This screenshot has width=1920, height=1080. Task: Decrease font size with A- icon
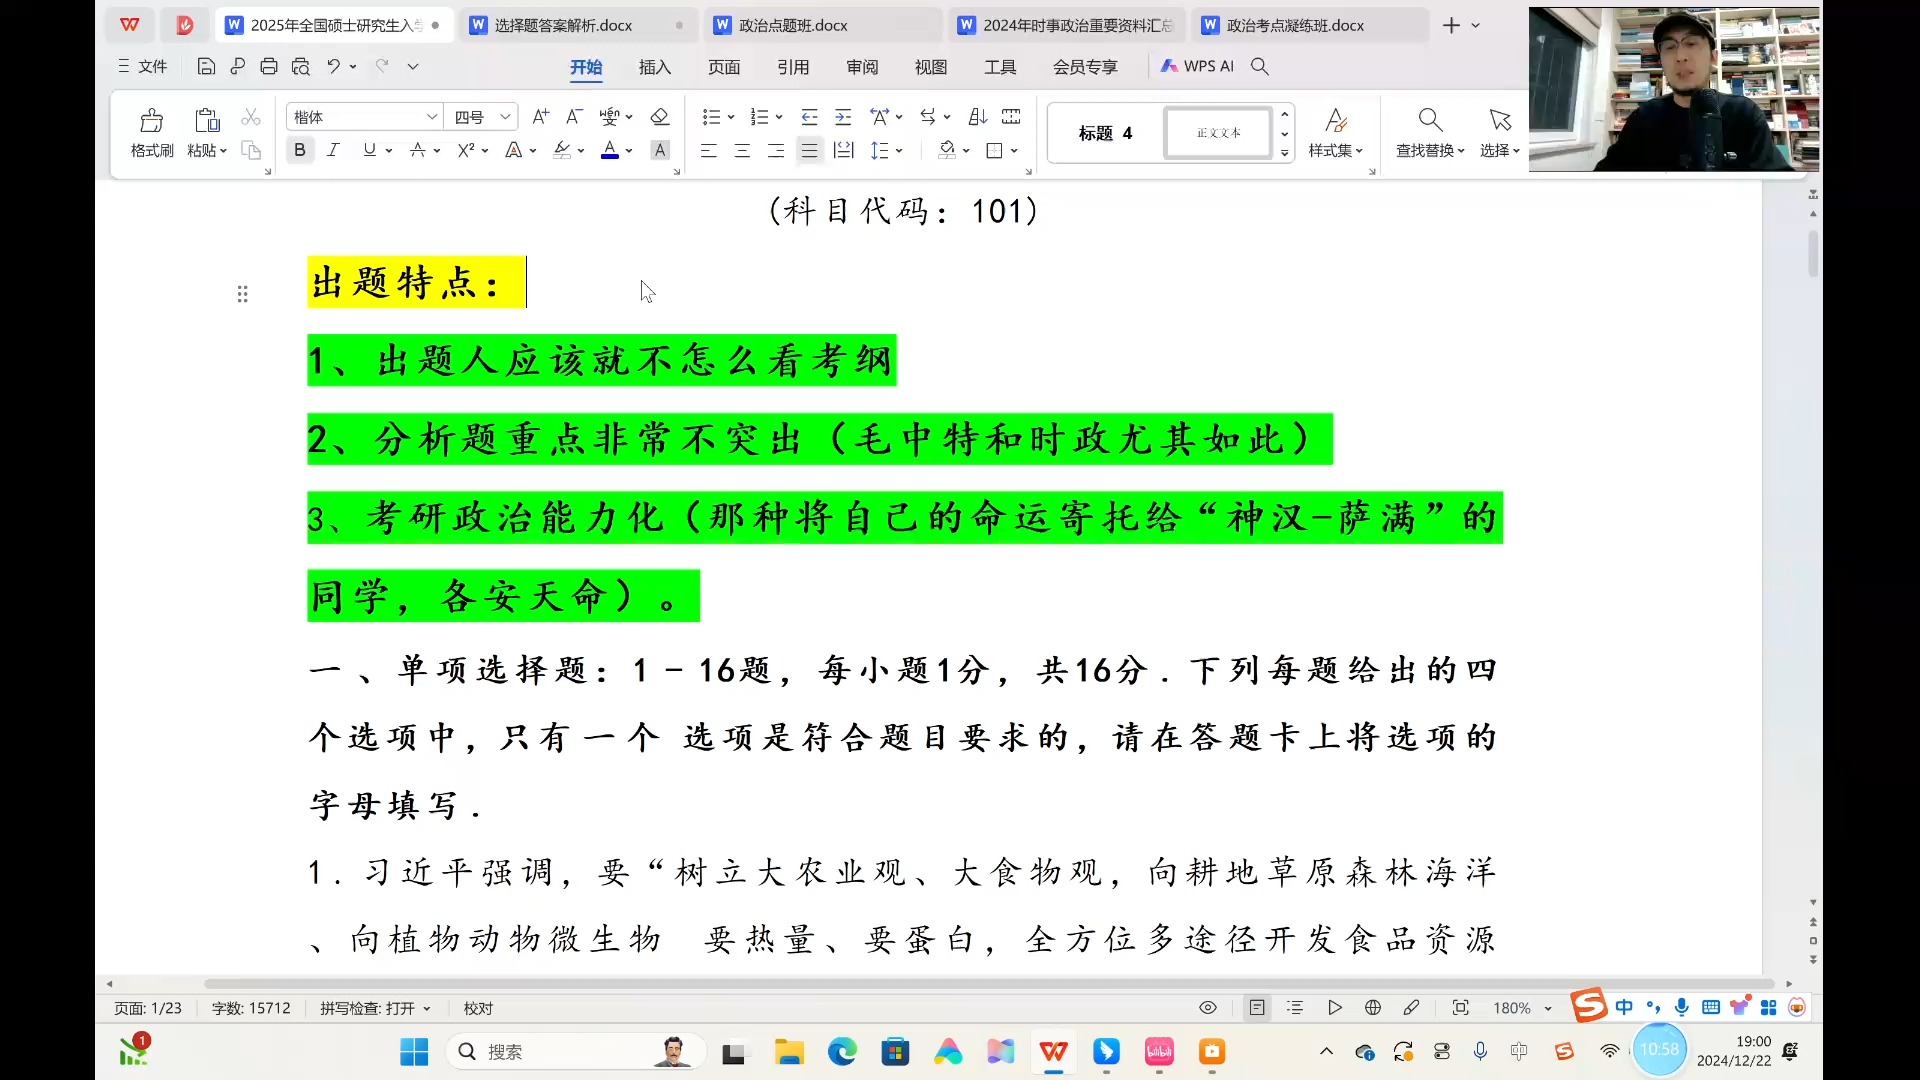[574, 117]
